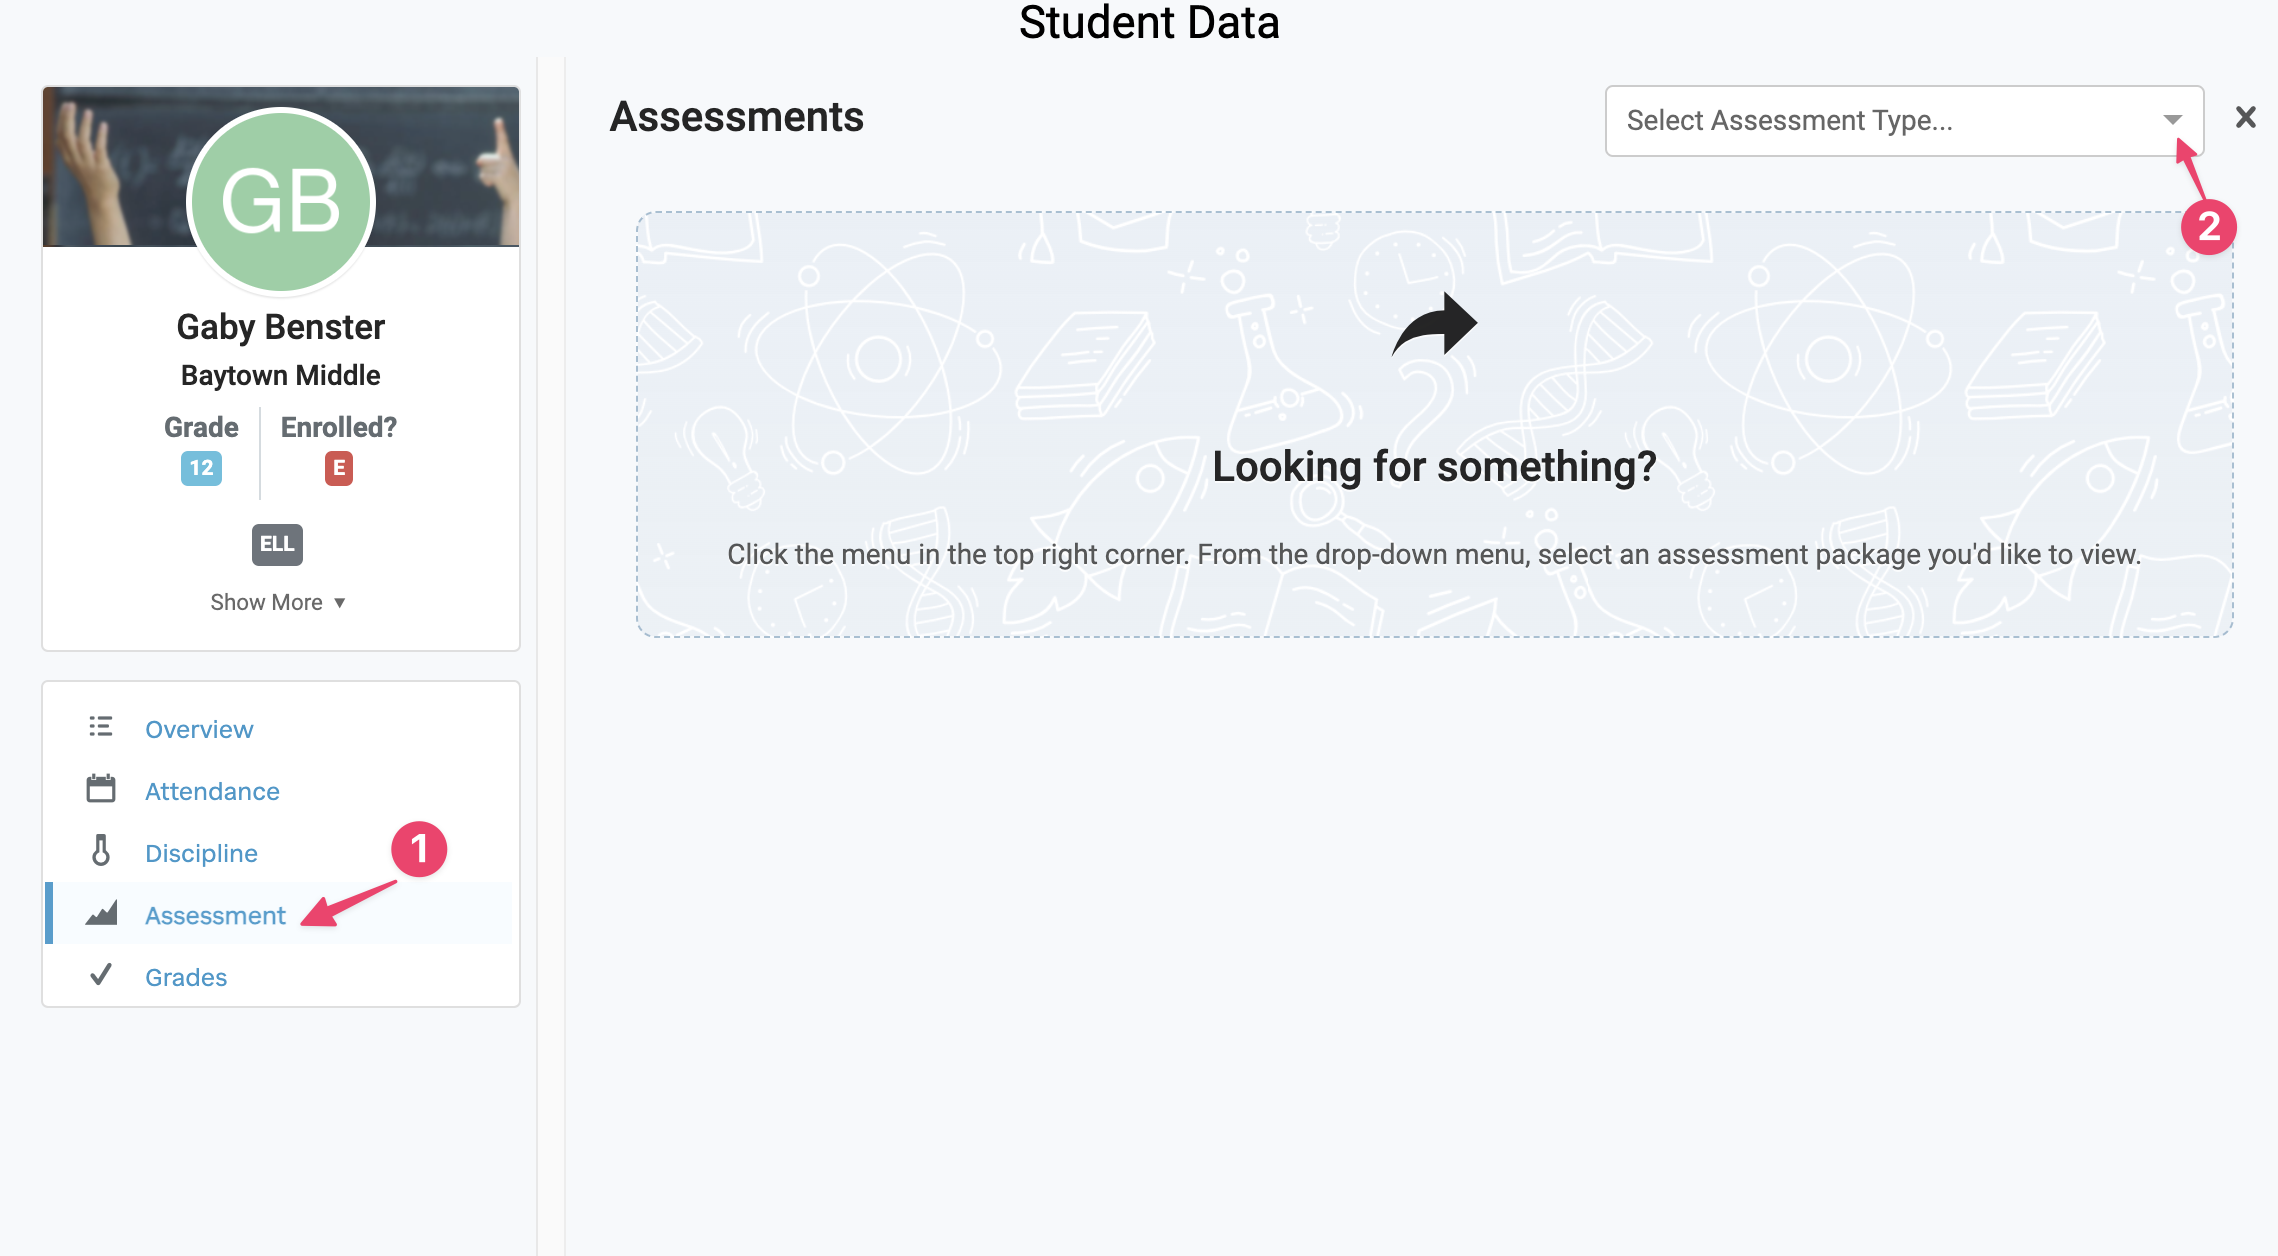Click the grade 12 badge
The image size is (2278, 1256).
[201, 468]
